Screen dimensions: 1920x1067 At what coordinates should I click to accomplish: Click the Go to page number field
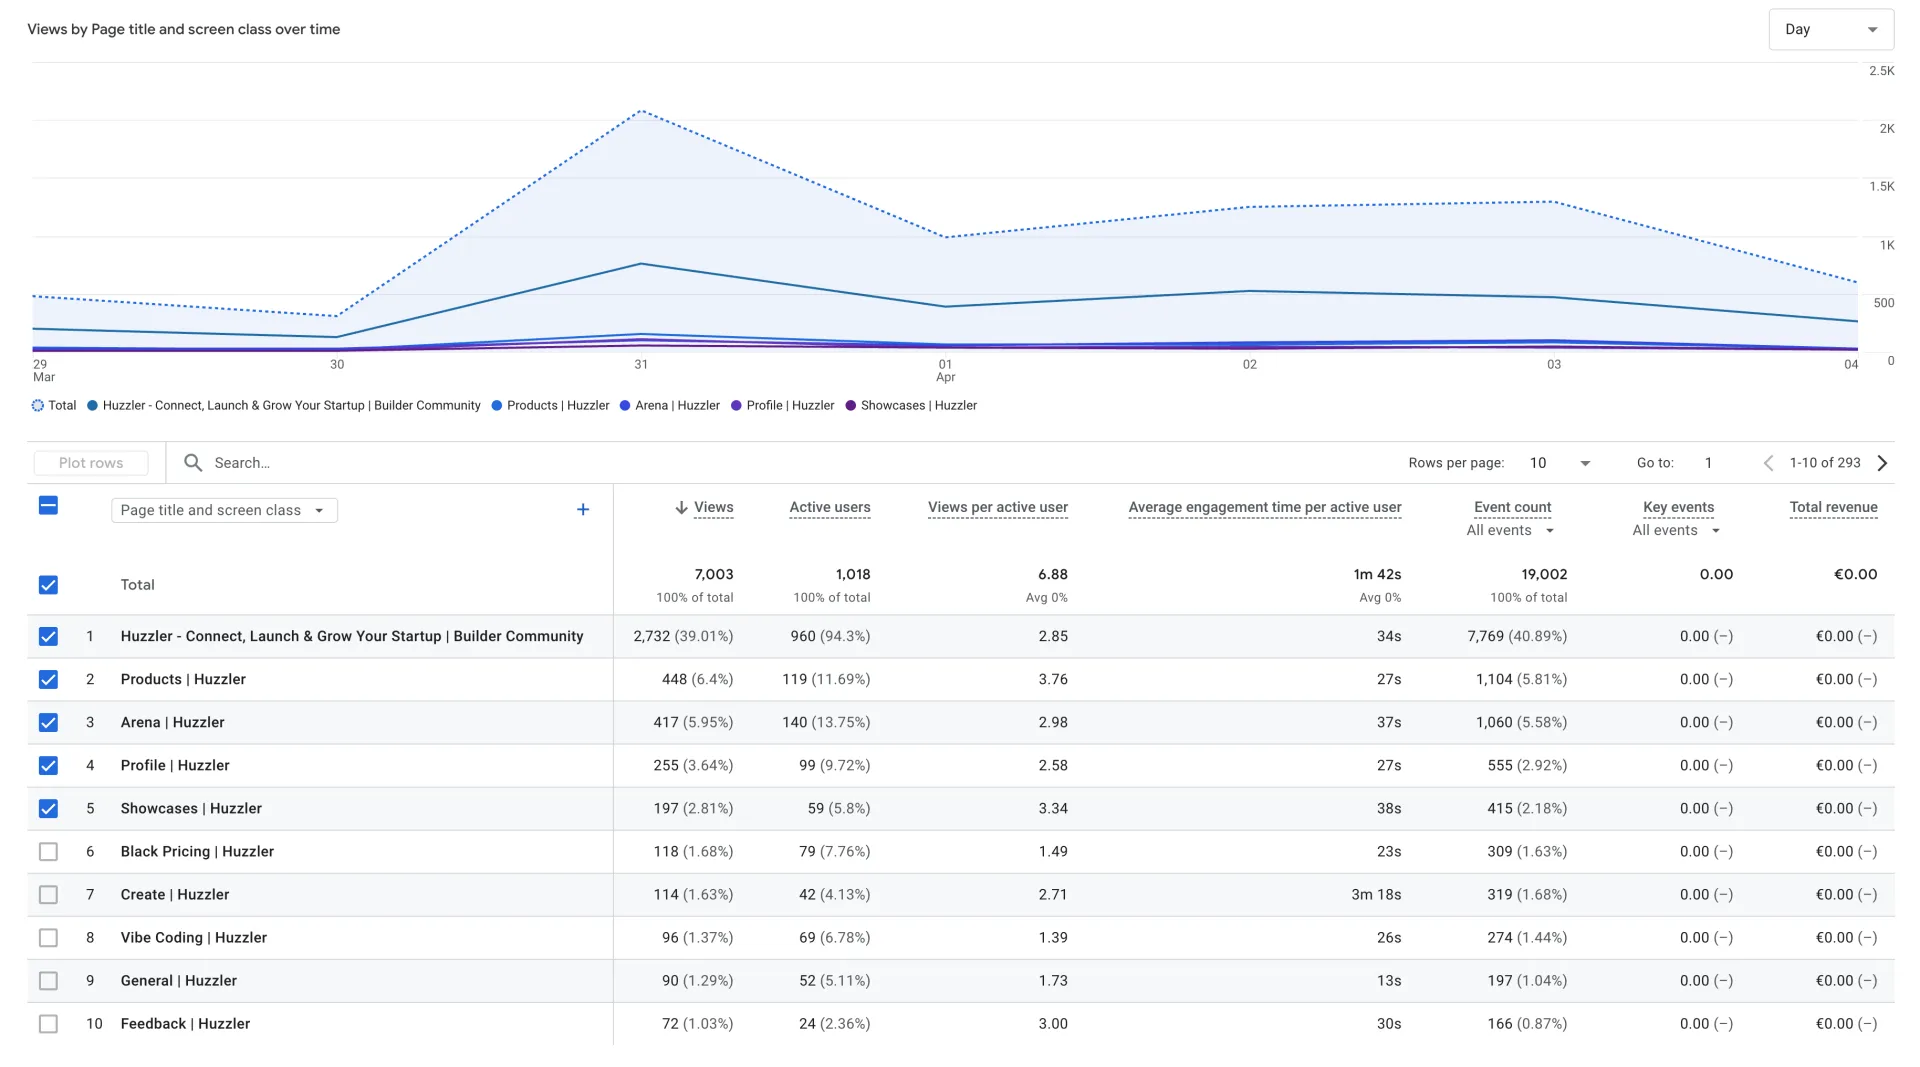[1710, 463]
